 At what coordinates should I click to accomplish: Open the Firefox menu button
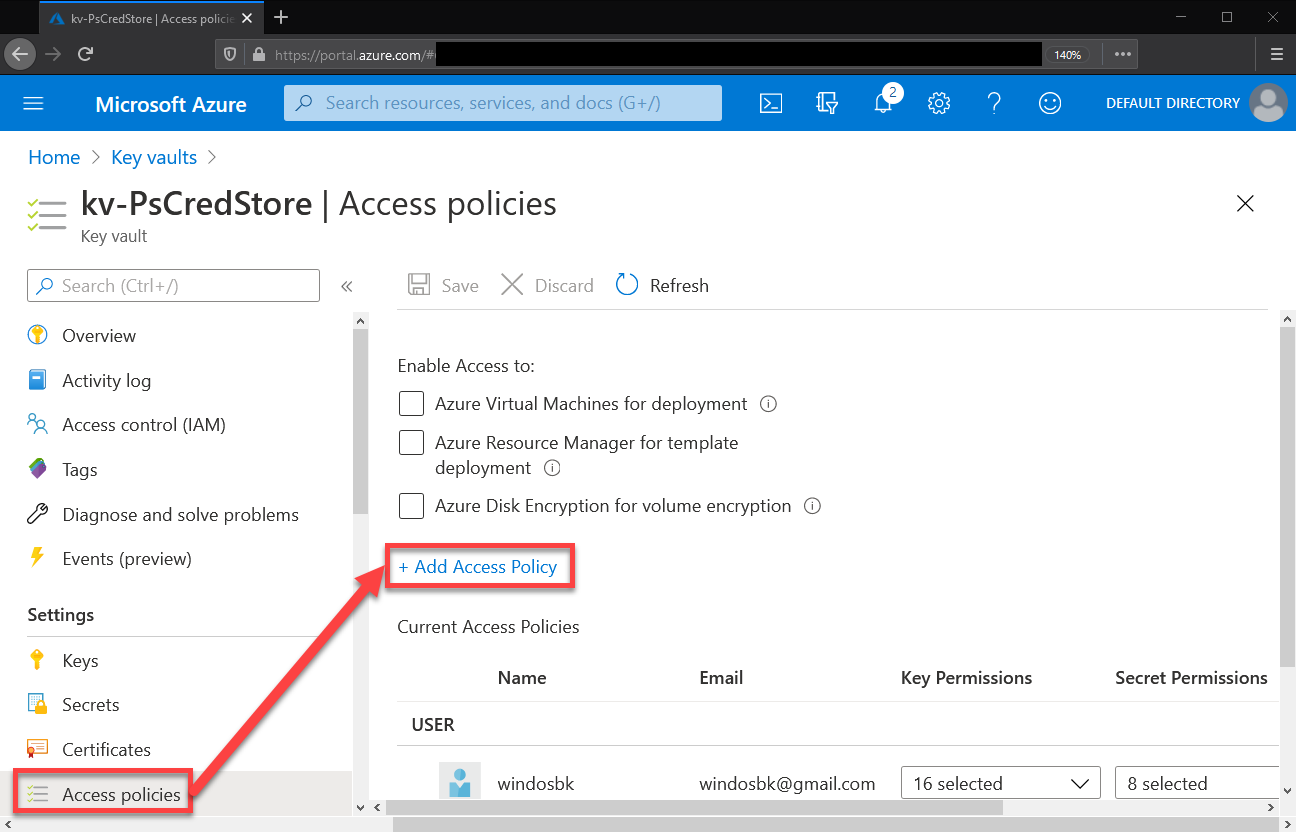1277,54
